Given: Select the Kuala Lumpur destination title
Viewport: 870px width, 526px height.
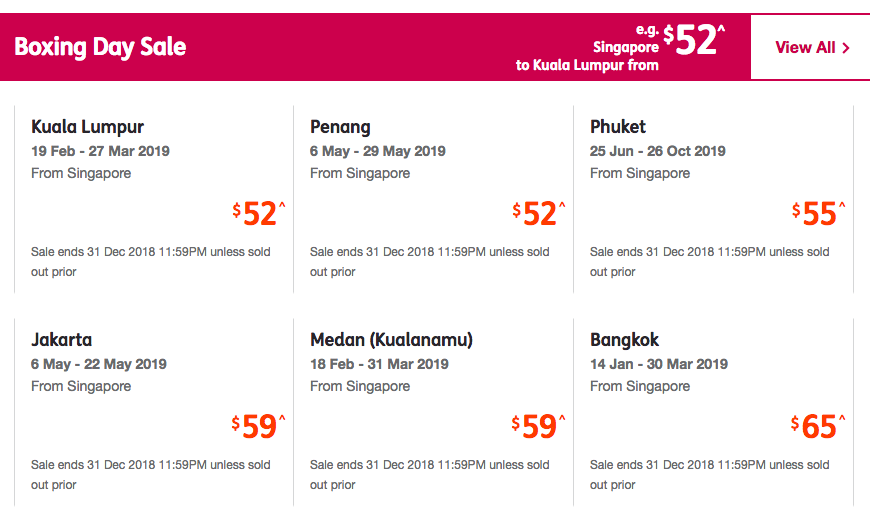Looking at the screenshot, I should pos(88,127).
